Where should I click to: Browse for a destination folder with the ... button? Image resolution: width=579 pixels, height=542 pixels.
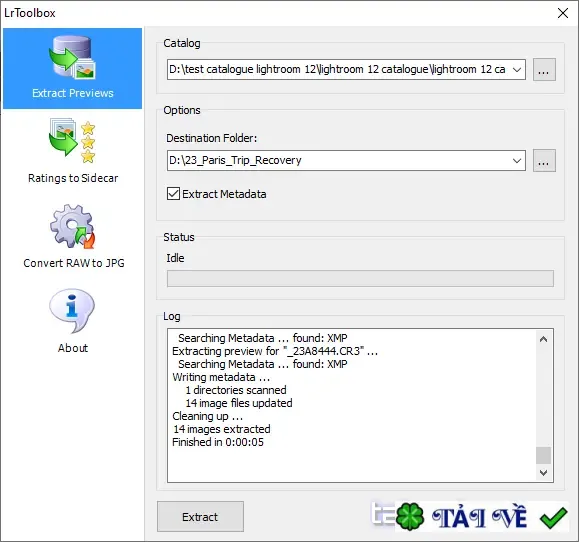[544, 161]
